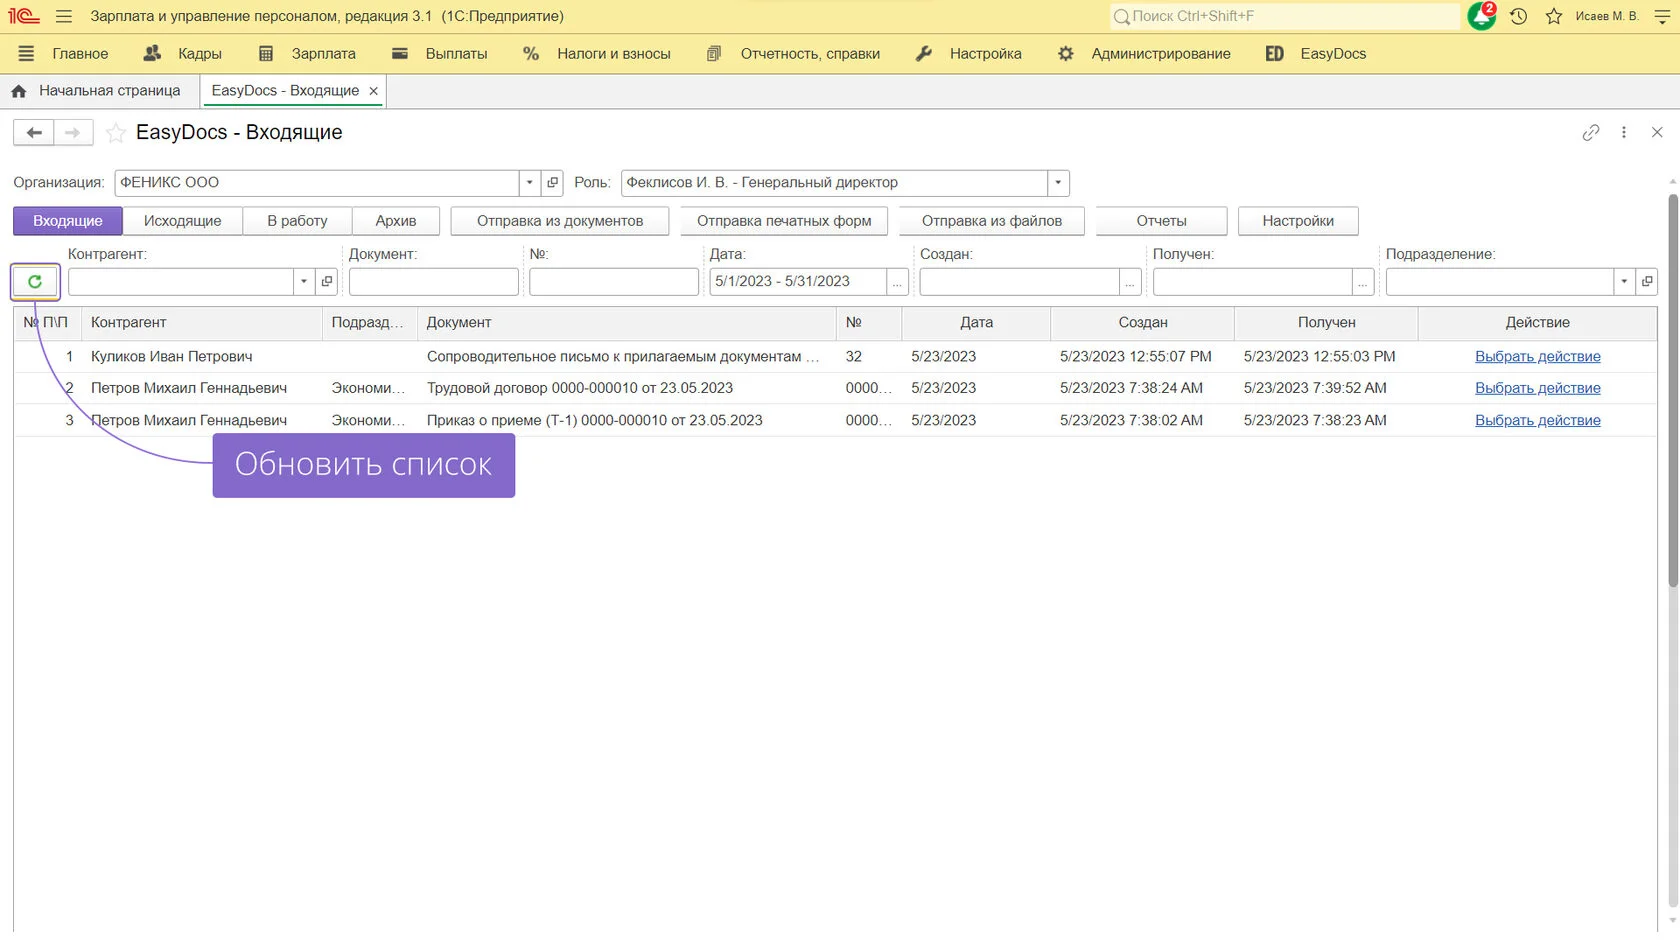Click the green refresh list icon
Viewport: 1680px width, 945px height.
(35, 282)
